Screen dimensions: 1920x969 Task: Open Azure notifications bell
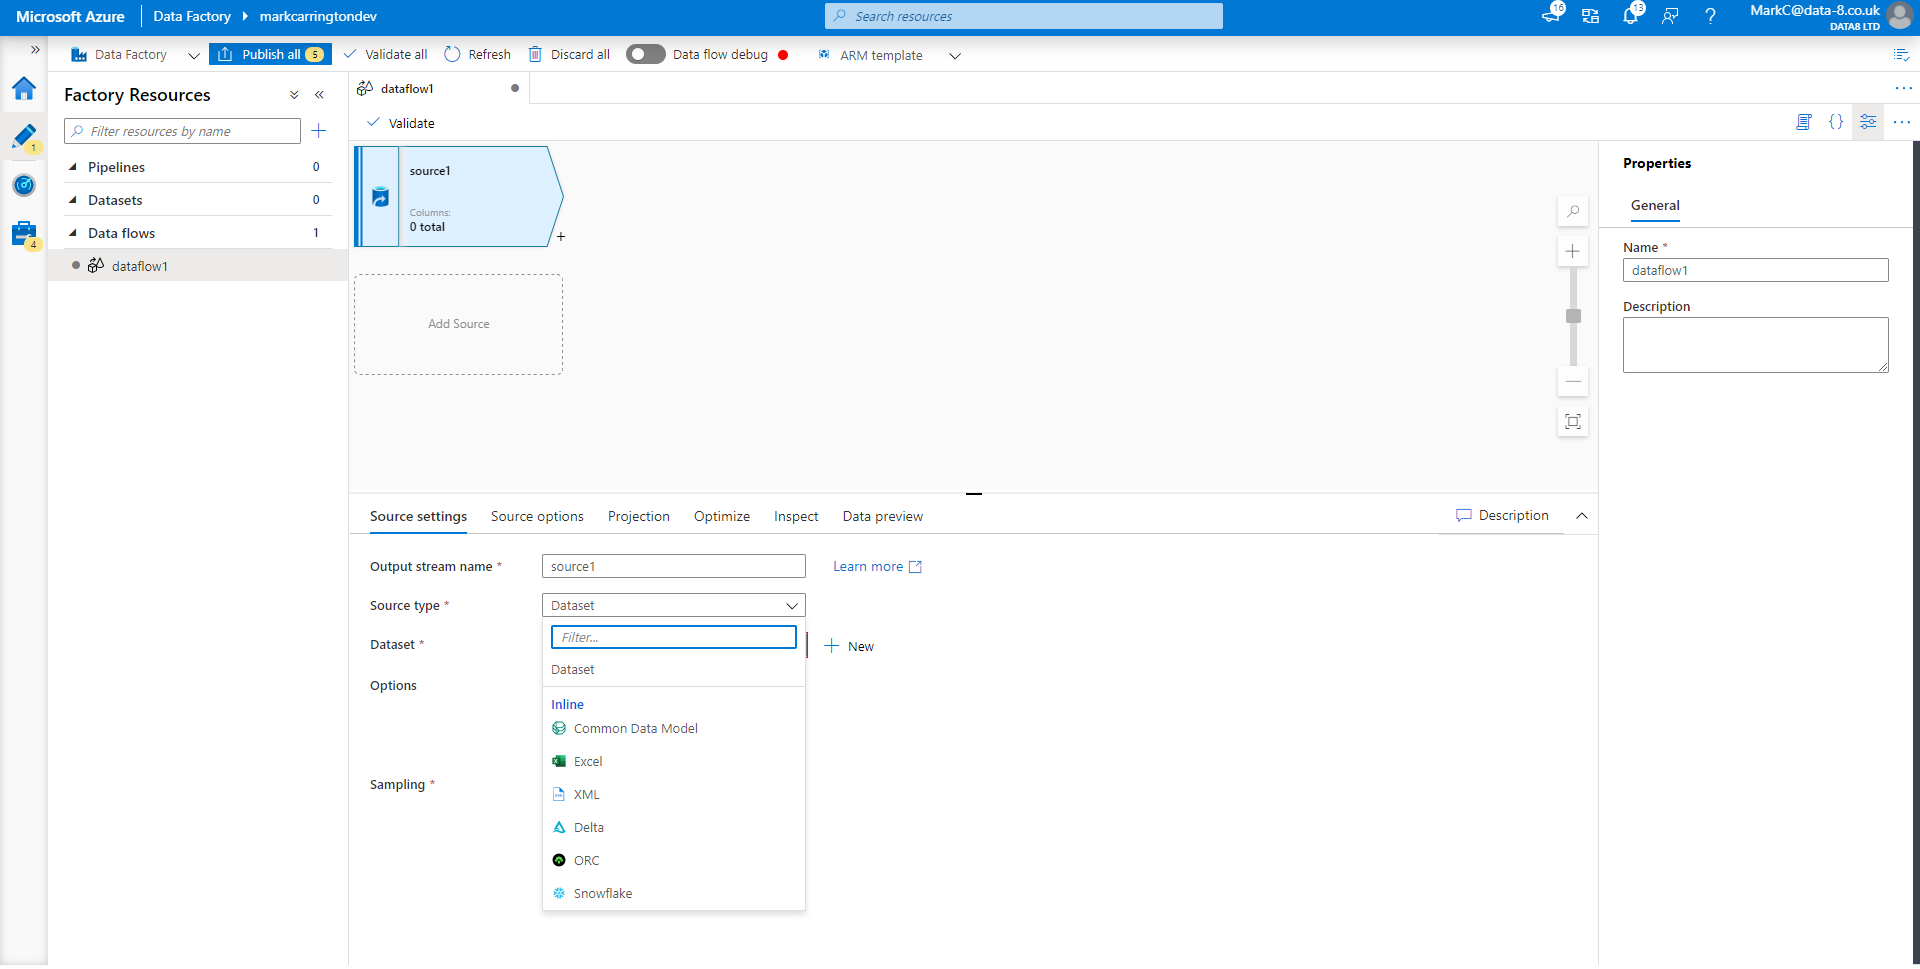(1631, 15)
